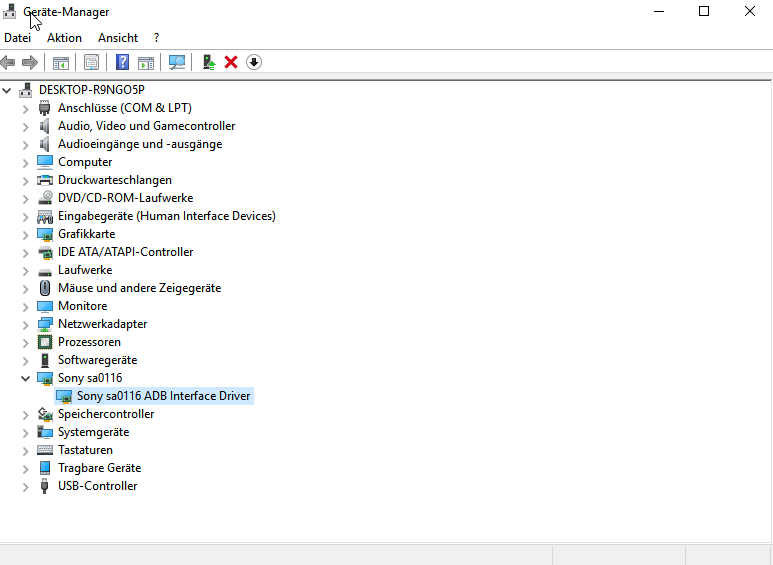This screenshot has height=565, width=773.
Task: Click the Tragbare Geräte icon
Action: point(45,468)
